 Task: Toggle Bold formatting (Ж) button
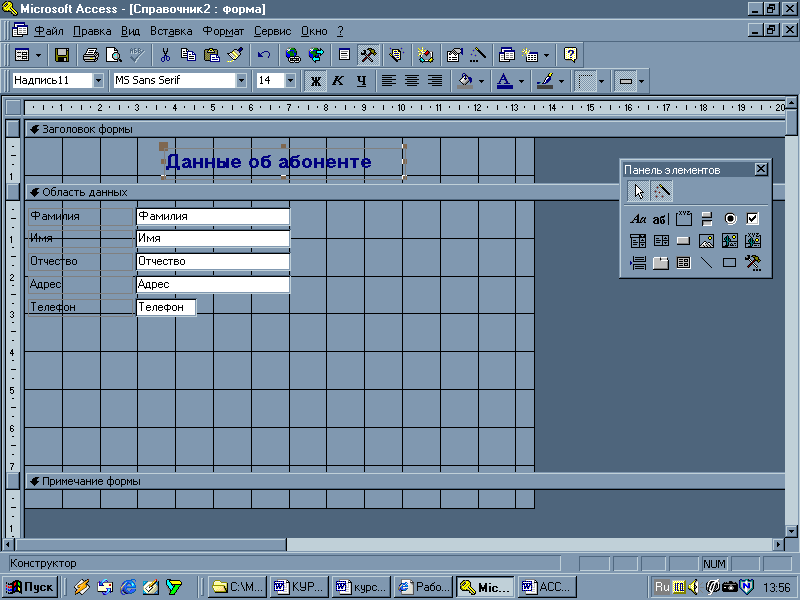point(316,81)
